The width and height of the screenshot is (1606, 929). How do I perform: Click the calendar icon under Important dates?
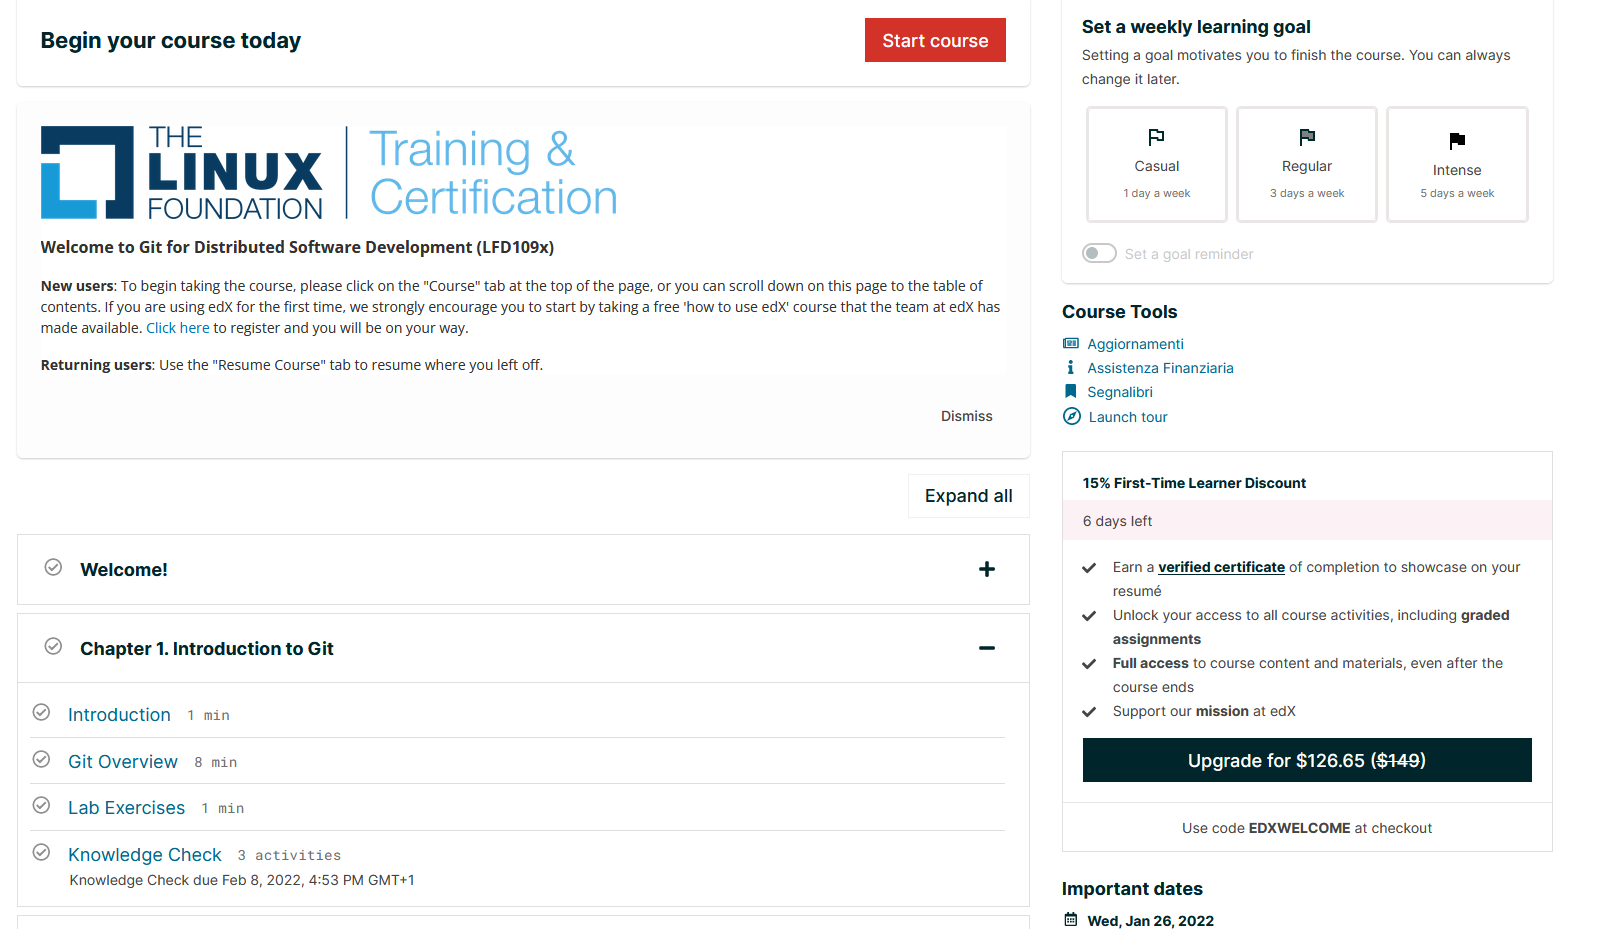[x=1071, y=920]
